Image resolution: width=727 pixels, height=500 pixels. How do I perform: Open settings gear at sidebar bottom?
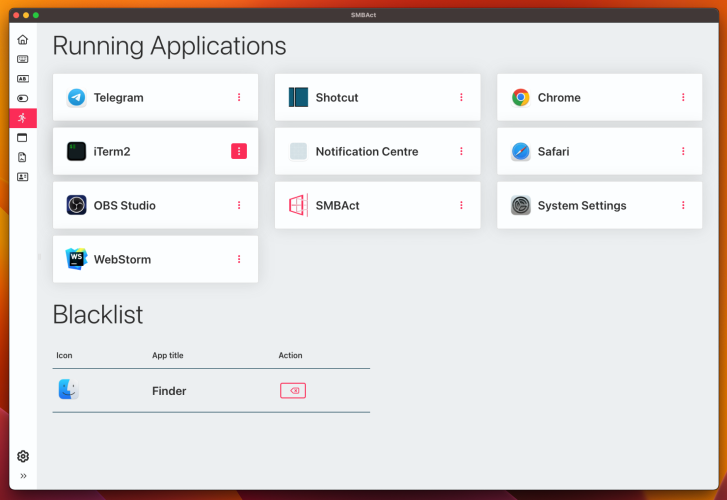pyautogui.click(x=23, y=456)
